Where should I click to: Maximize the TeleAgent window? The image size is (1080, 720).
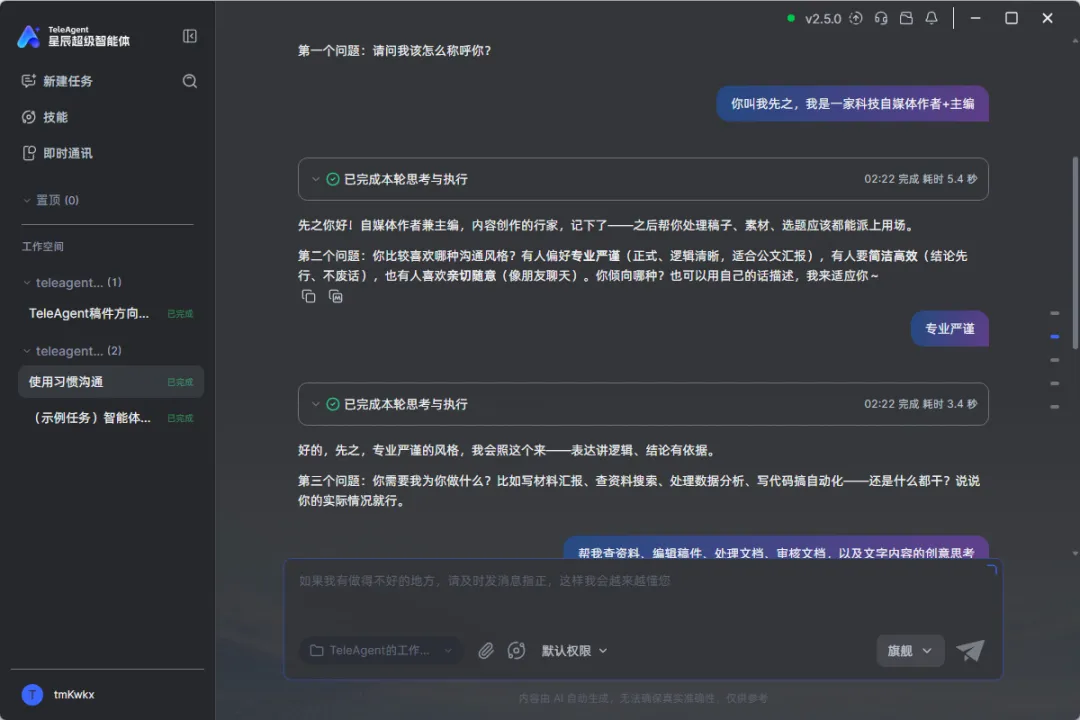1011,19
